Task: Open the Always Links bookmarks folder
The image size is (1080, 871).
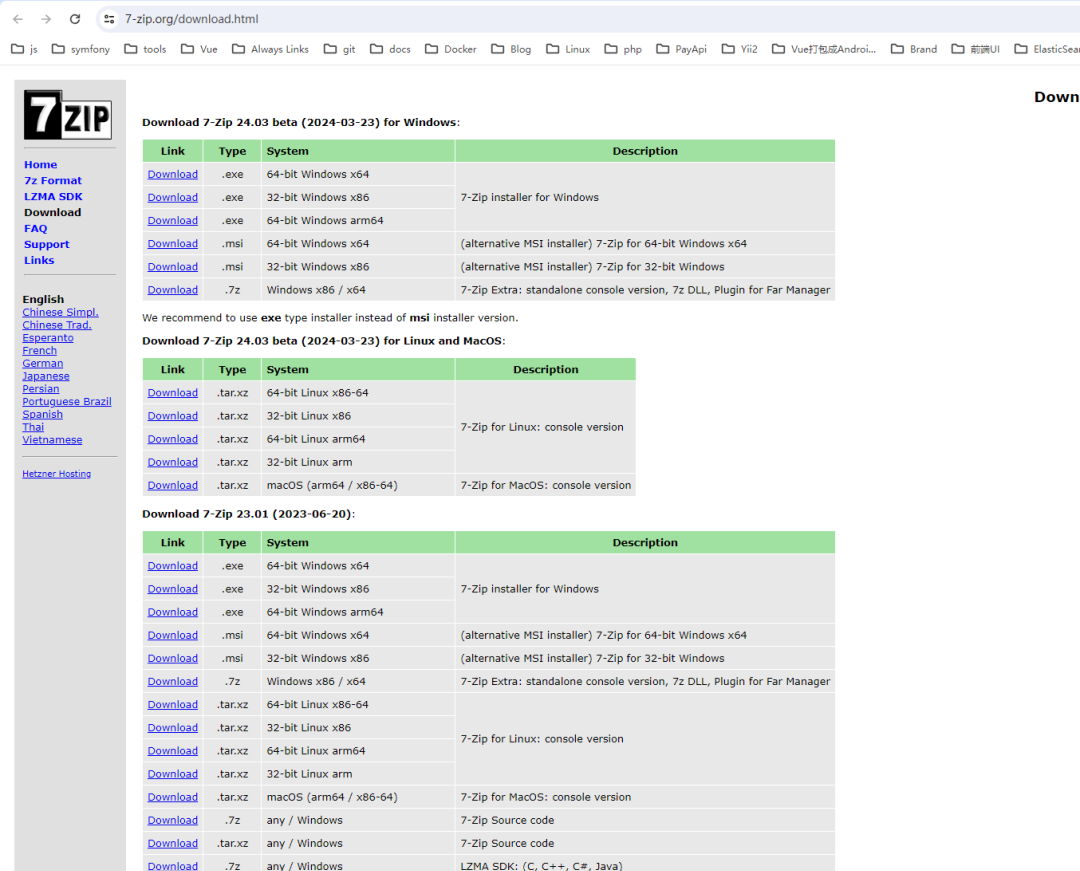Action: [x=270, y=49]
